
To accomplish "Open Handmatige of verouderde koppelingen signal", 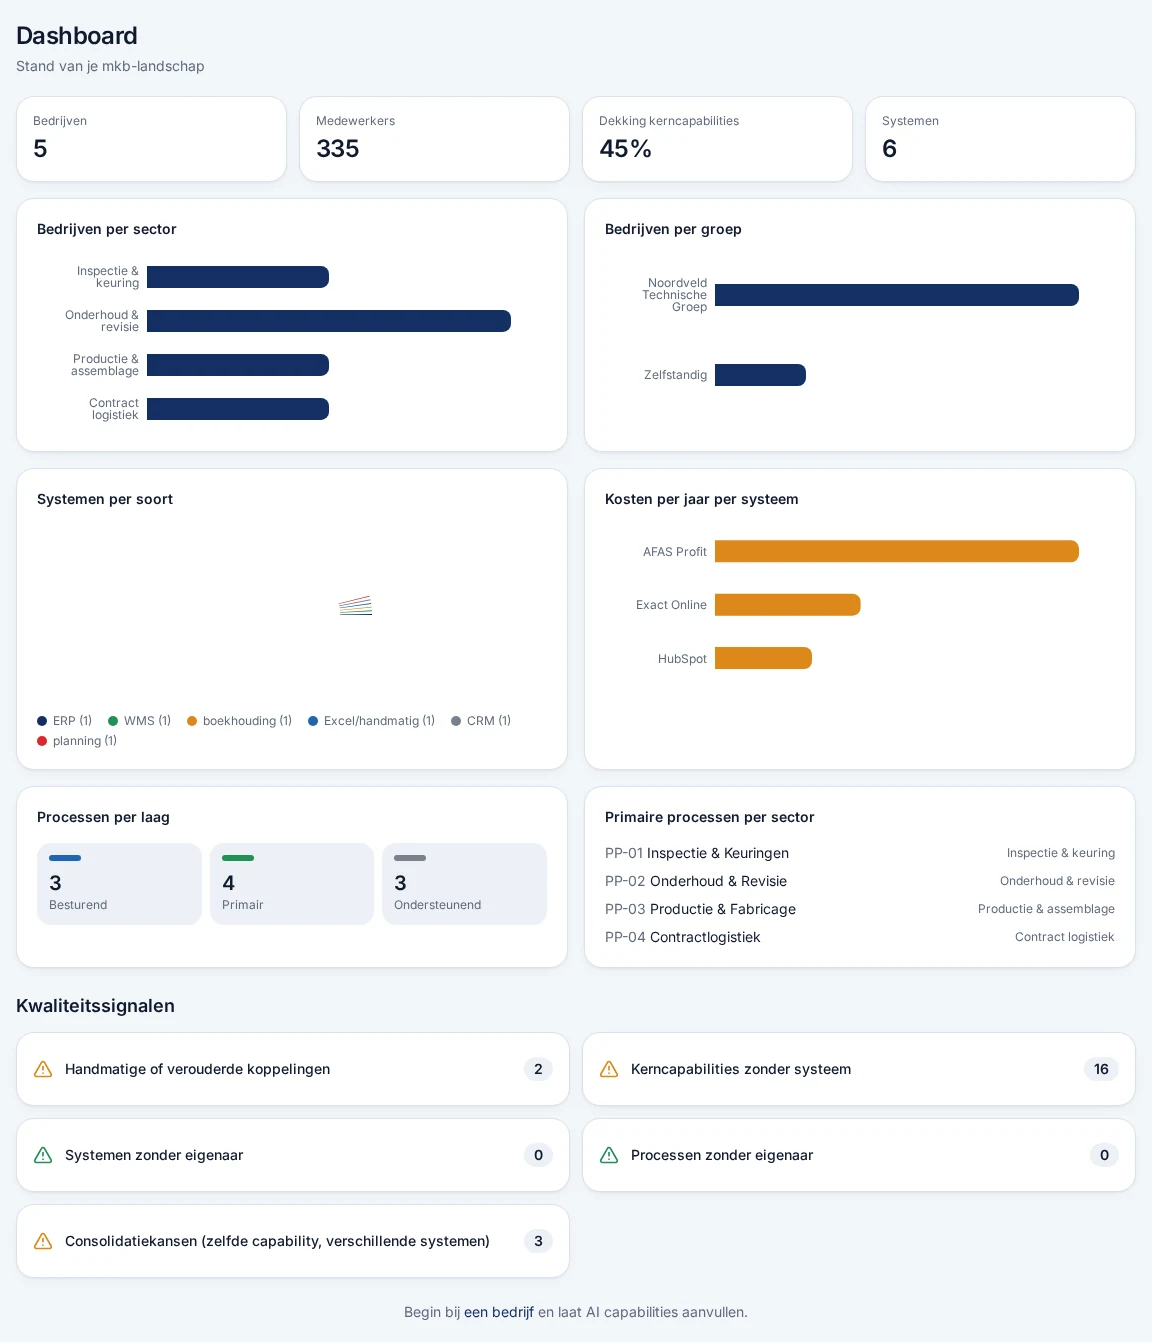I will [x=293, y=1069].
